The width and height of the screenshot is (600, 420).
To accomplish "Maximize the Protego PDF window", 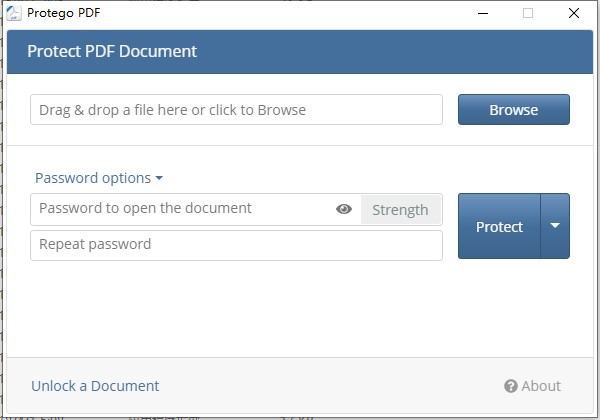I will [x=528, y=13].
